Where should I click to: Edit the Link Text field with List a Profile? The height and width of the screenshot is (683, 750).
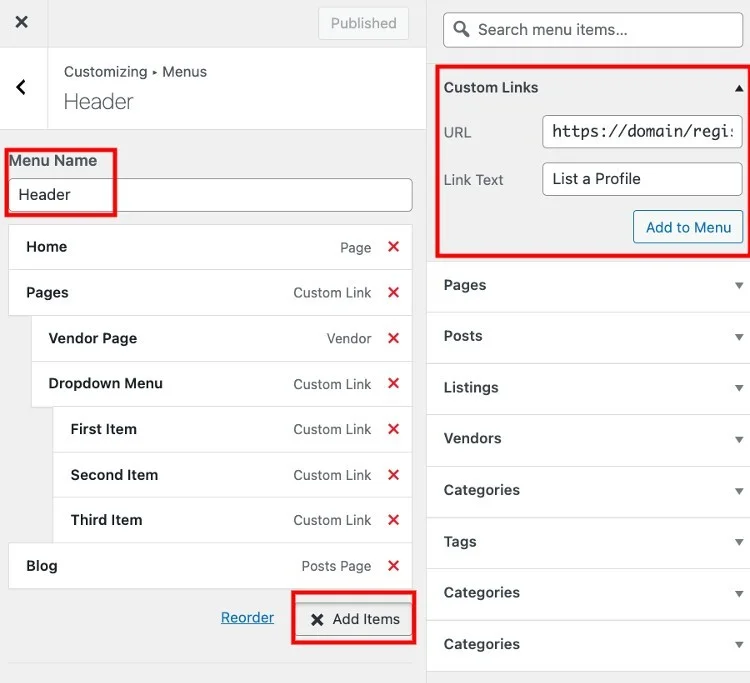click(x=642, y=179)
